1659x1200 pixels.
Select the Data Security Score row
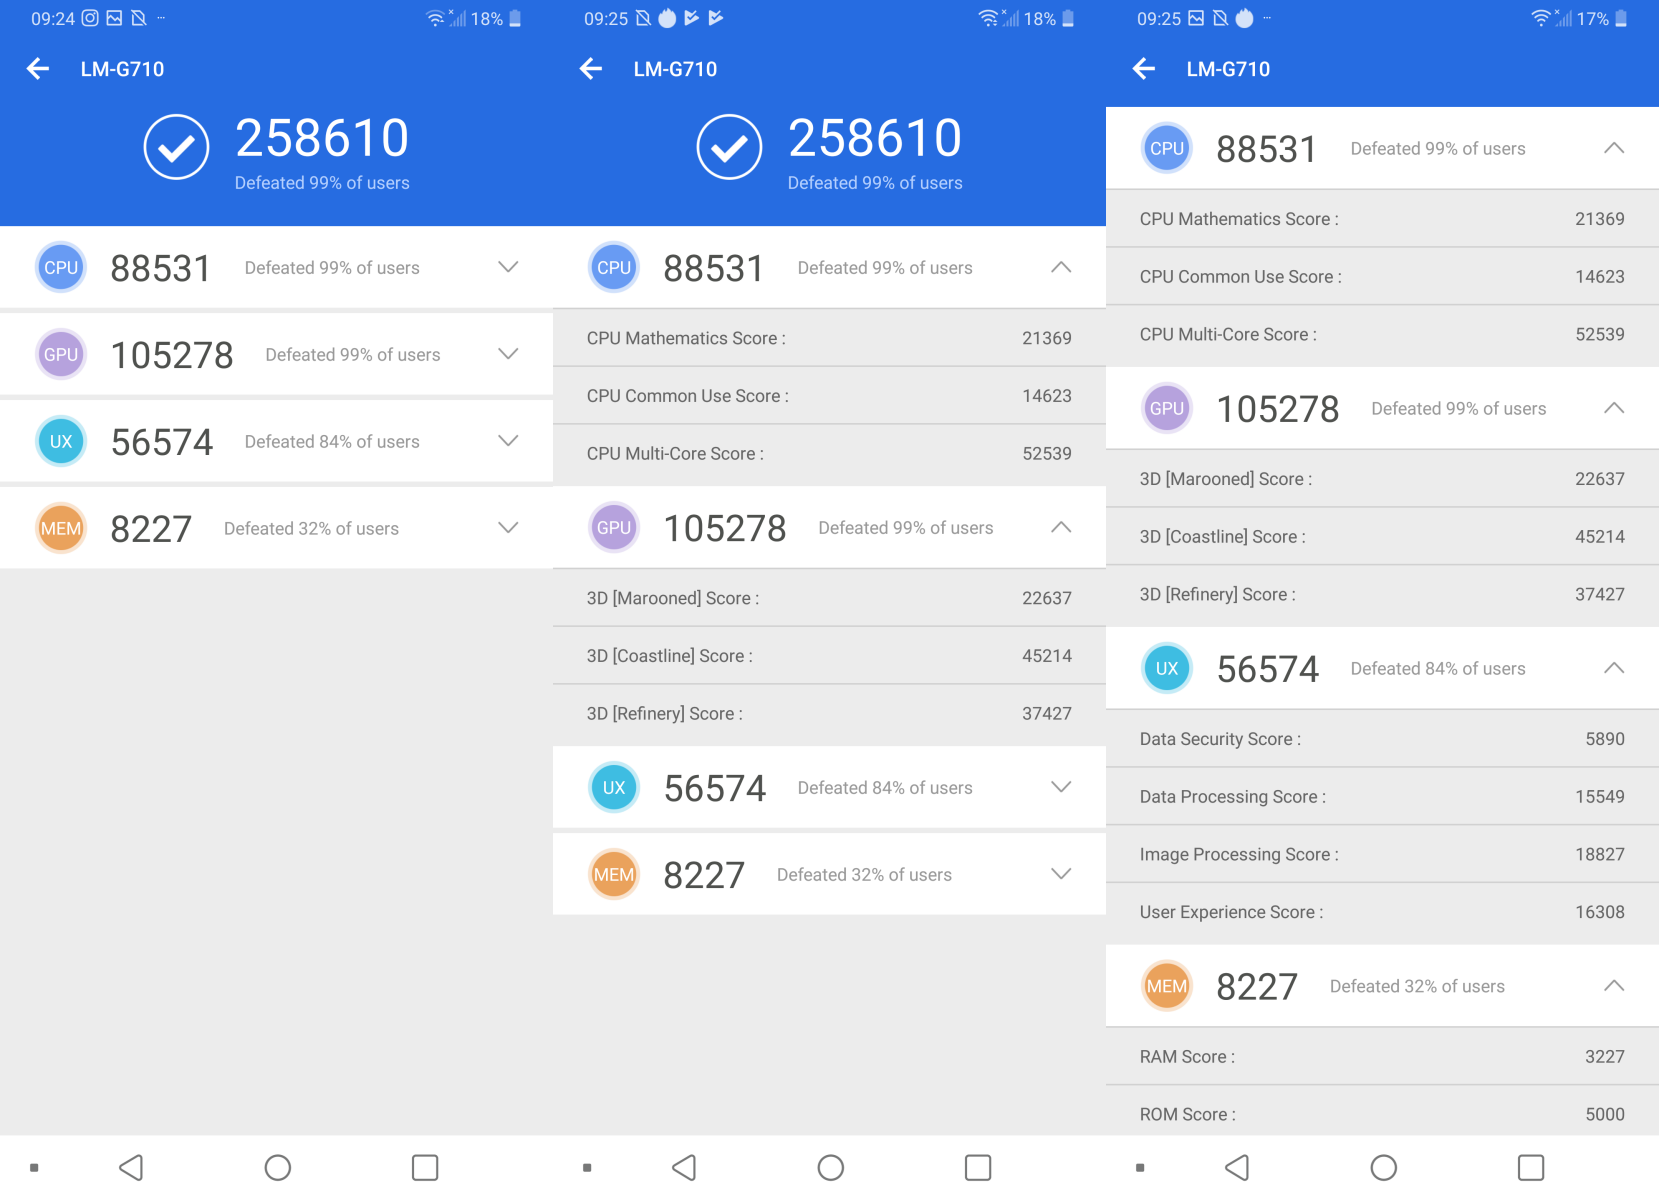click(x=1382, y=739)
